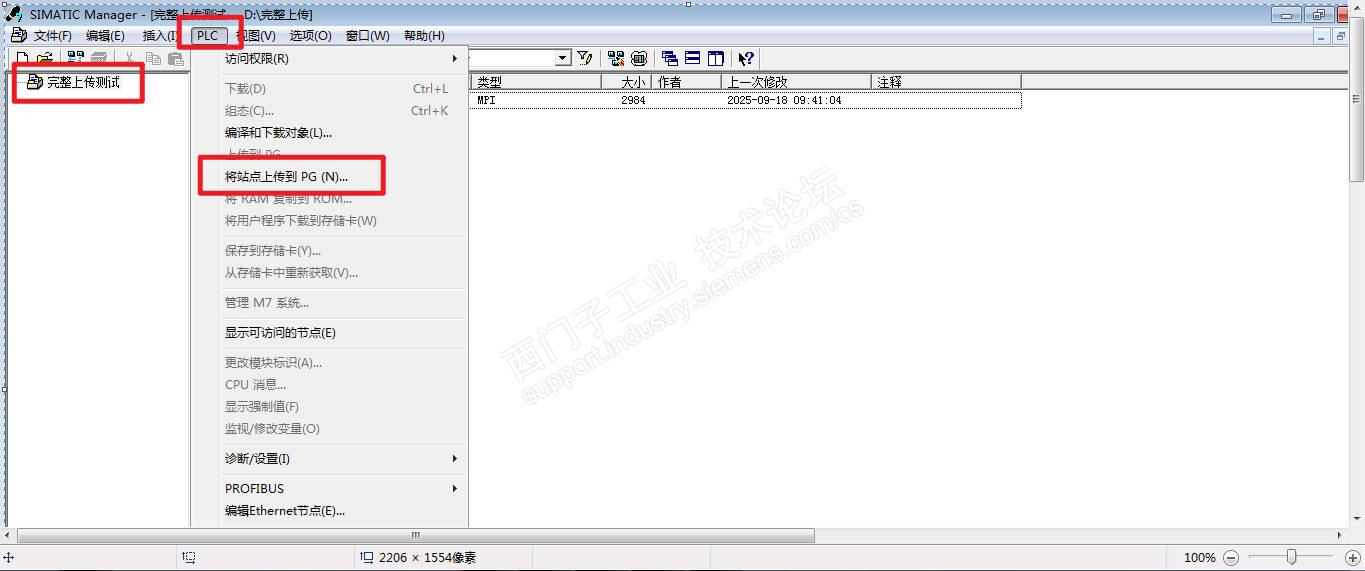Open the 选项(O) menu
Image resolution: width=1365 pixels, height=571 pixels.
(310, 36)
